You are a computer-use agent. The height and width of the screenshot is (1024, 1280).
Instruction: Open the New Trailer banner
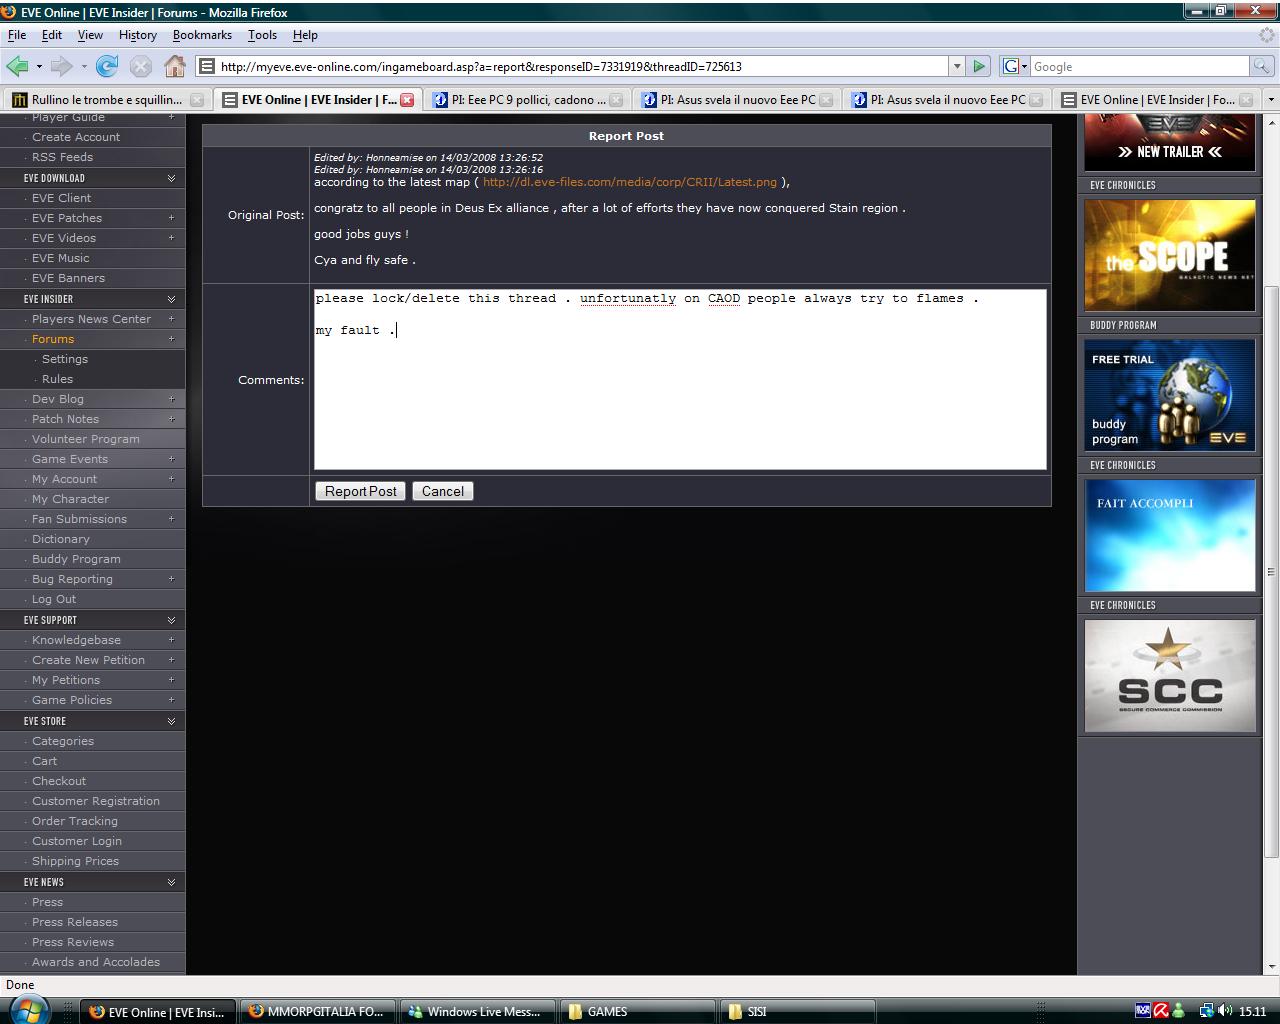tap(1170, 142)
